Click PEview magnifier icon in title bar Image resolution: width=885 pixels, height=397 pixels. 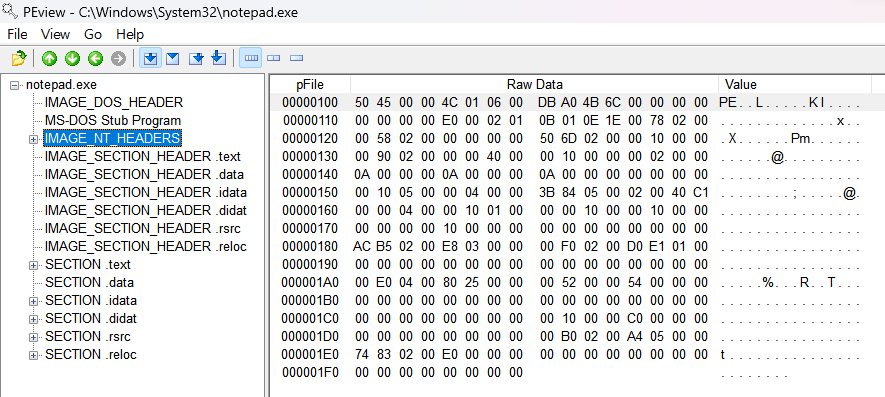pos(10,11)
